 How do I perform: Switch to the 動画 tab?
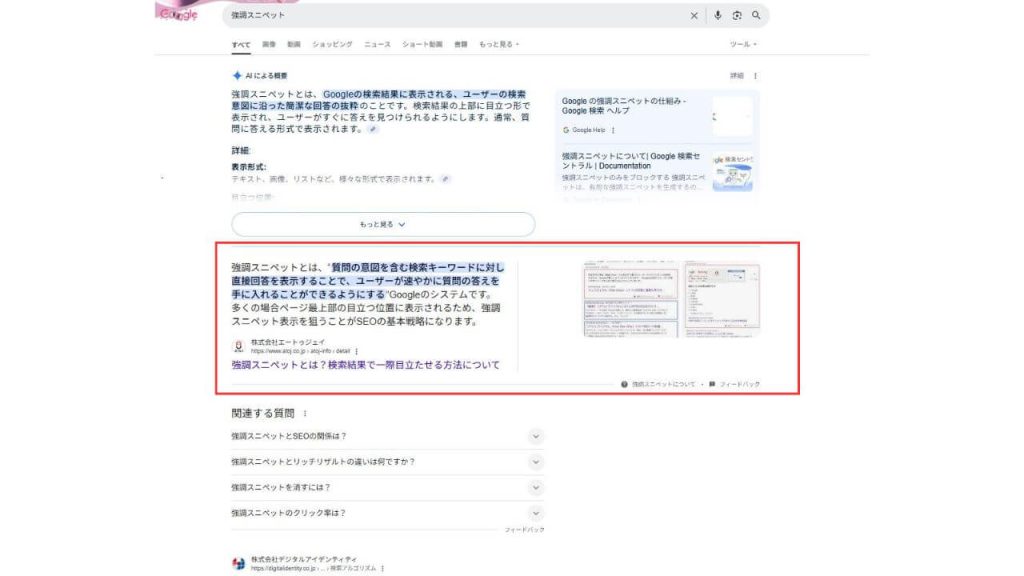click(x=294, y=44)
